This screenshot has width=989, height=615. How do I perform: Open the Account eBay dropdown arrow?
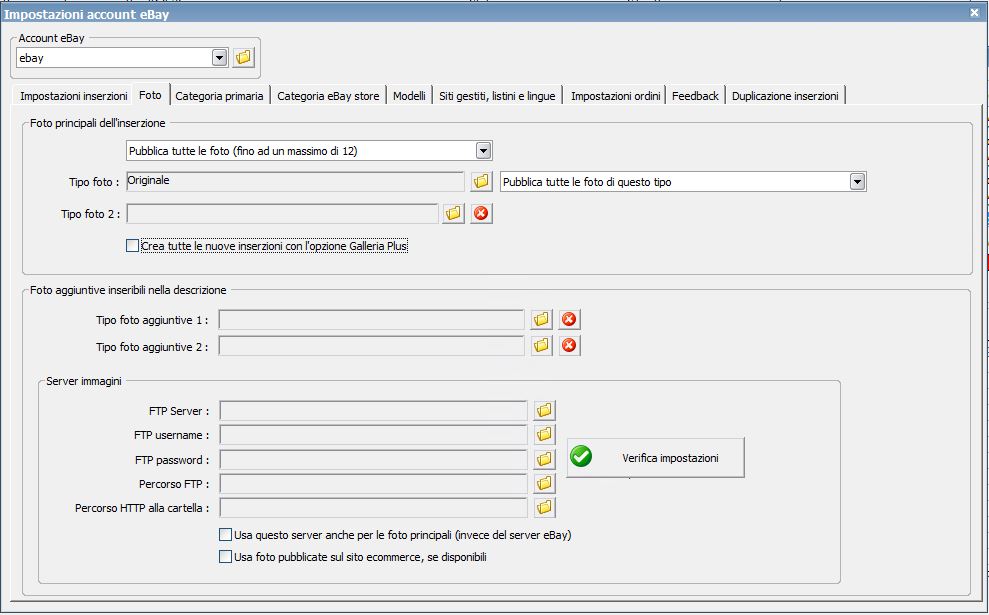(219, 58)
